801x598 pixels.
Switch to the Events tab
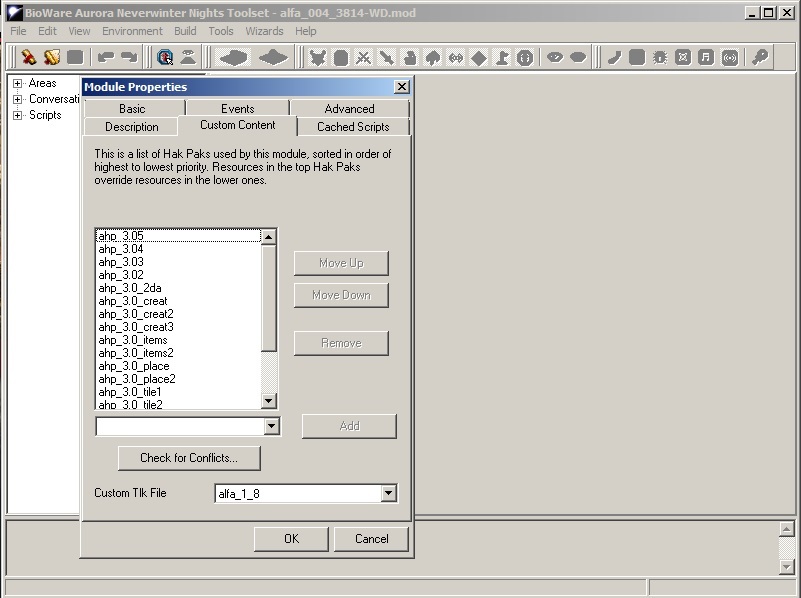click(x=237, y=108)
